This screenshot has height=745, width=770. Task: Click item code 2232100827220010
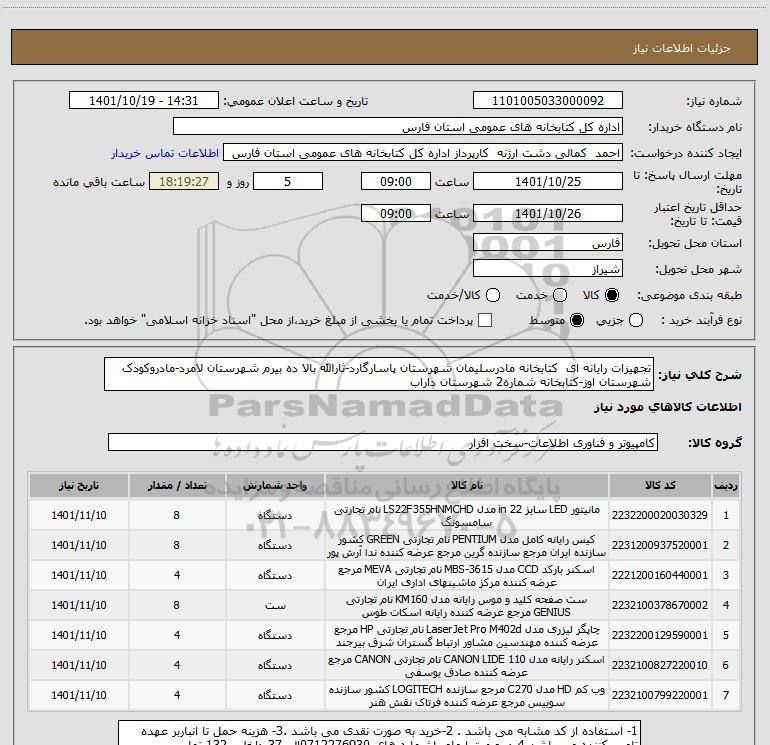pos(660,665)
